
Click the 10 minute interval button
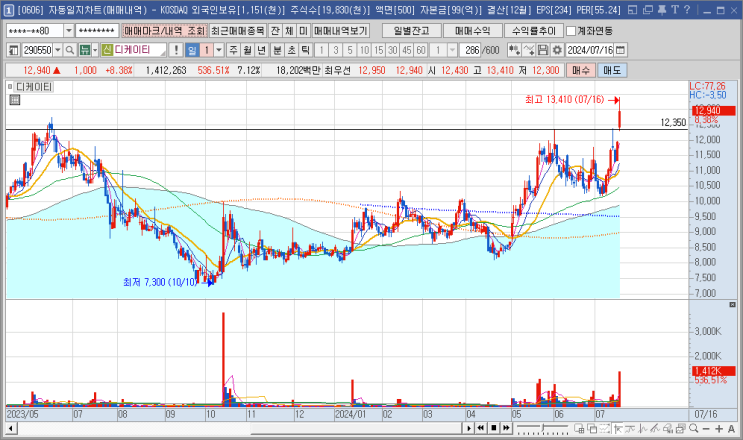364,50
